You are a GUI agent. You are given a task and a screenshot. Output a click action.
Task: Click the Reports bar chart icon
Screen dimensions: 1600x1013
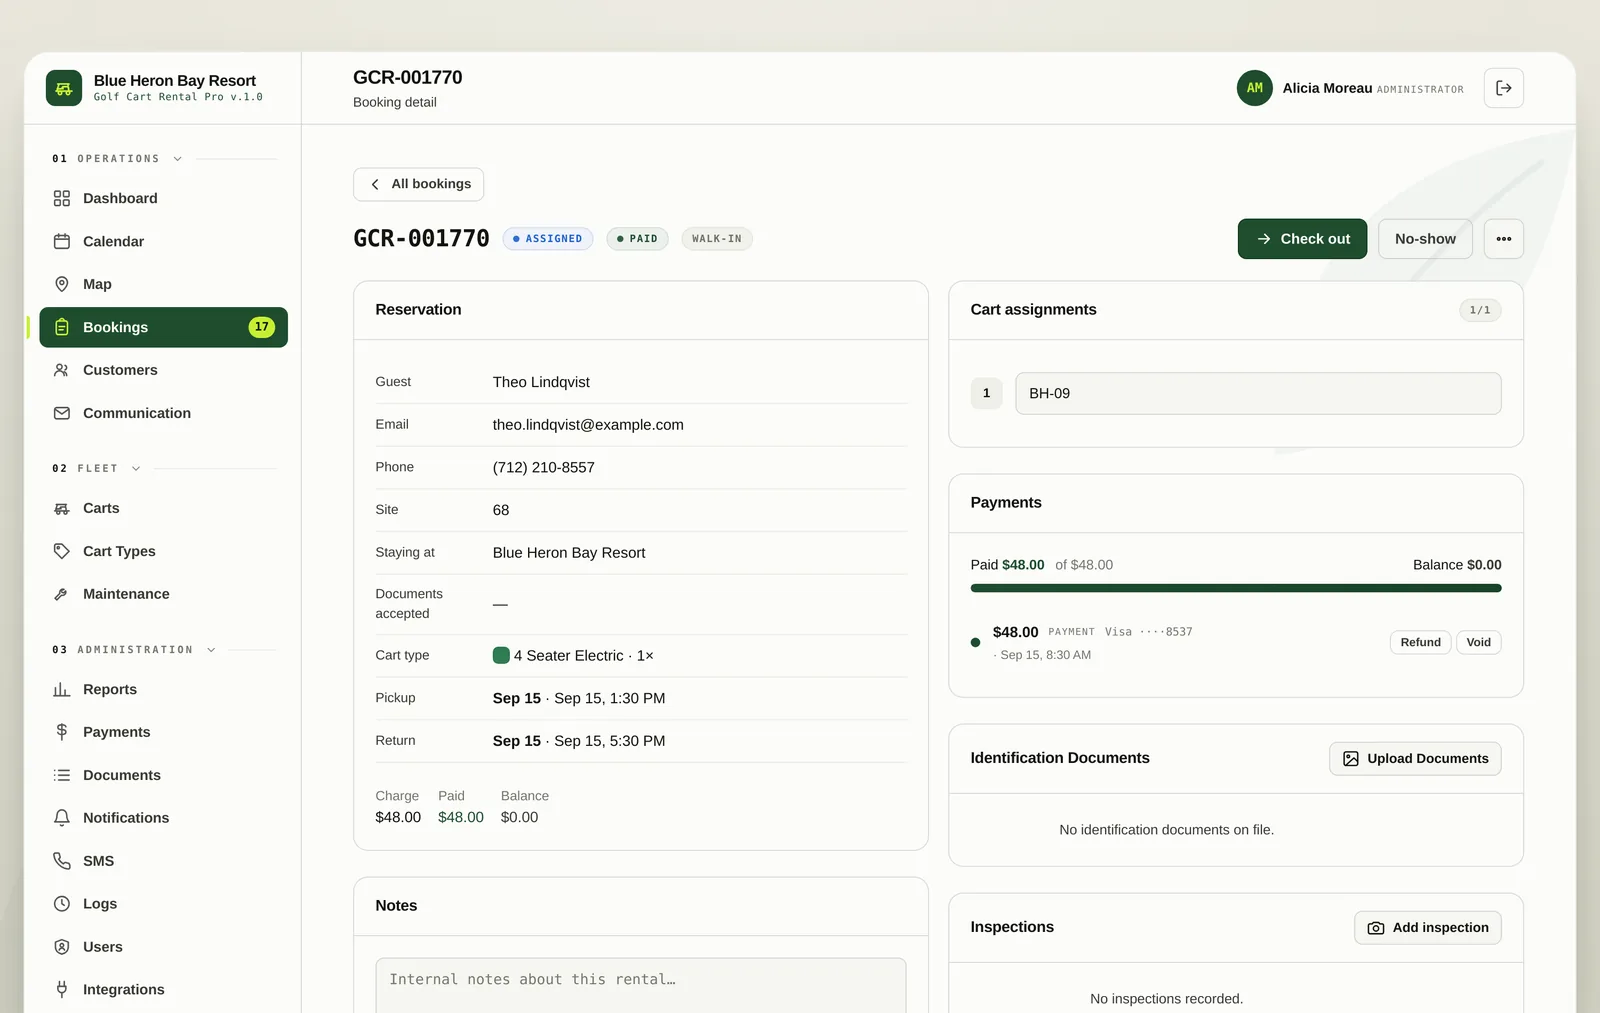pyautogui.click(x=62, y=689)
